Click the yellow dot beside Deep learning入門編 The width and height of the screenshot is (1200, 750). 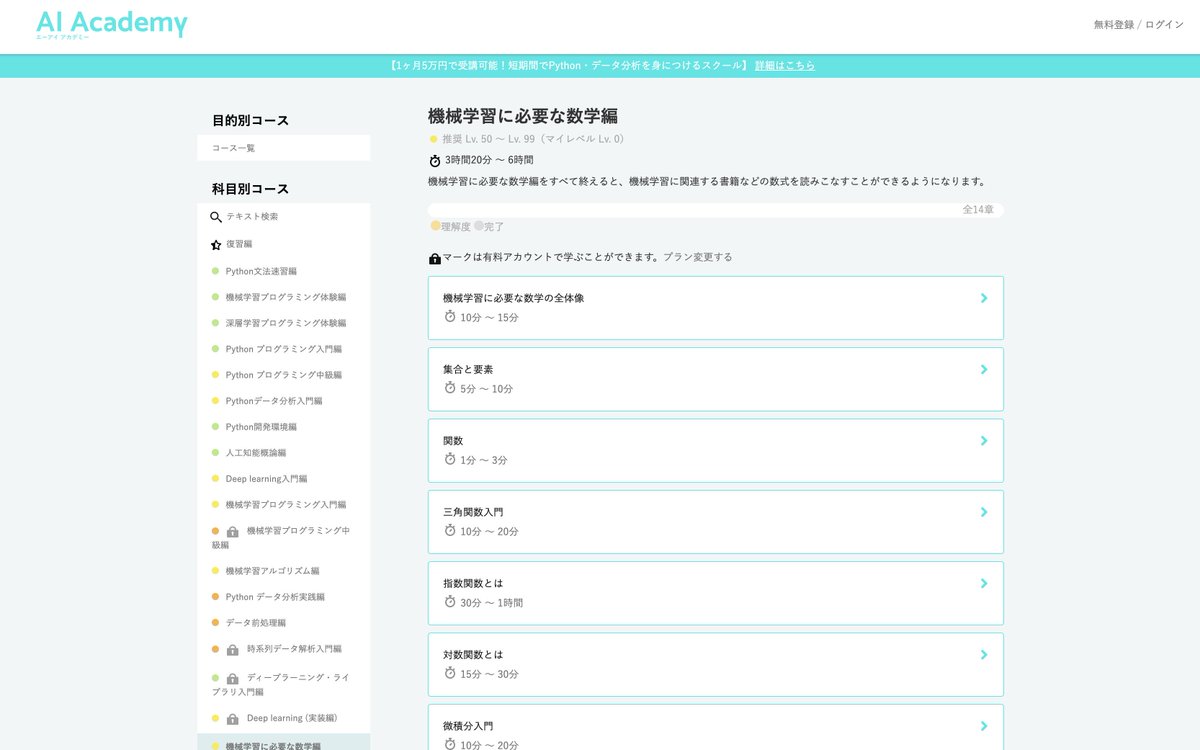pos(215,479)
